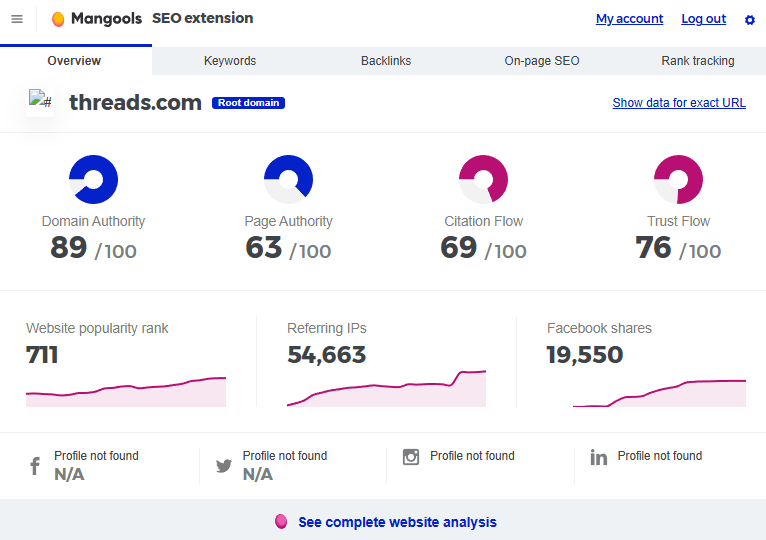Click the Referring IPs trend graph

[386, 389]
